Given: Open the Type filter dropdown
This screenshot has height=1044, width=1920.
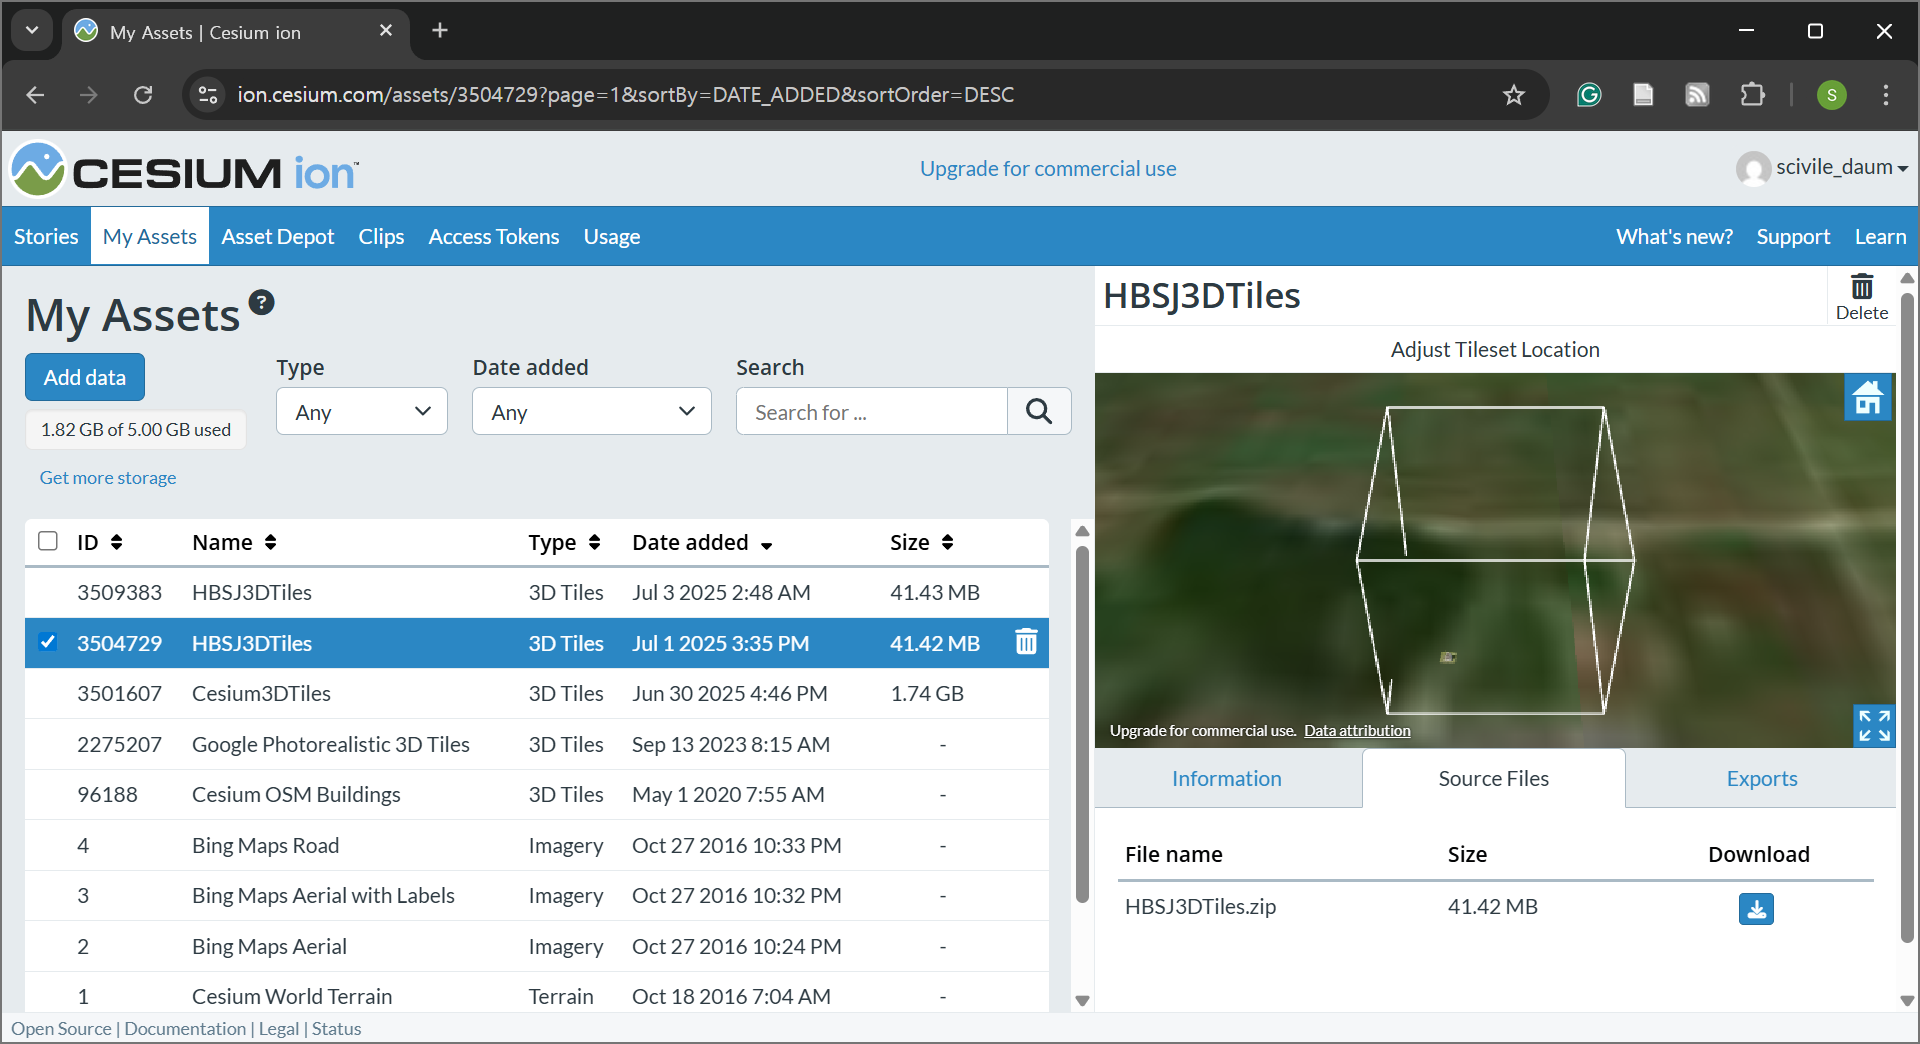Looking at the screenshot, I should (362, 411).
